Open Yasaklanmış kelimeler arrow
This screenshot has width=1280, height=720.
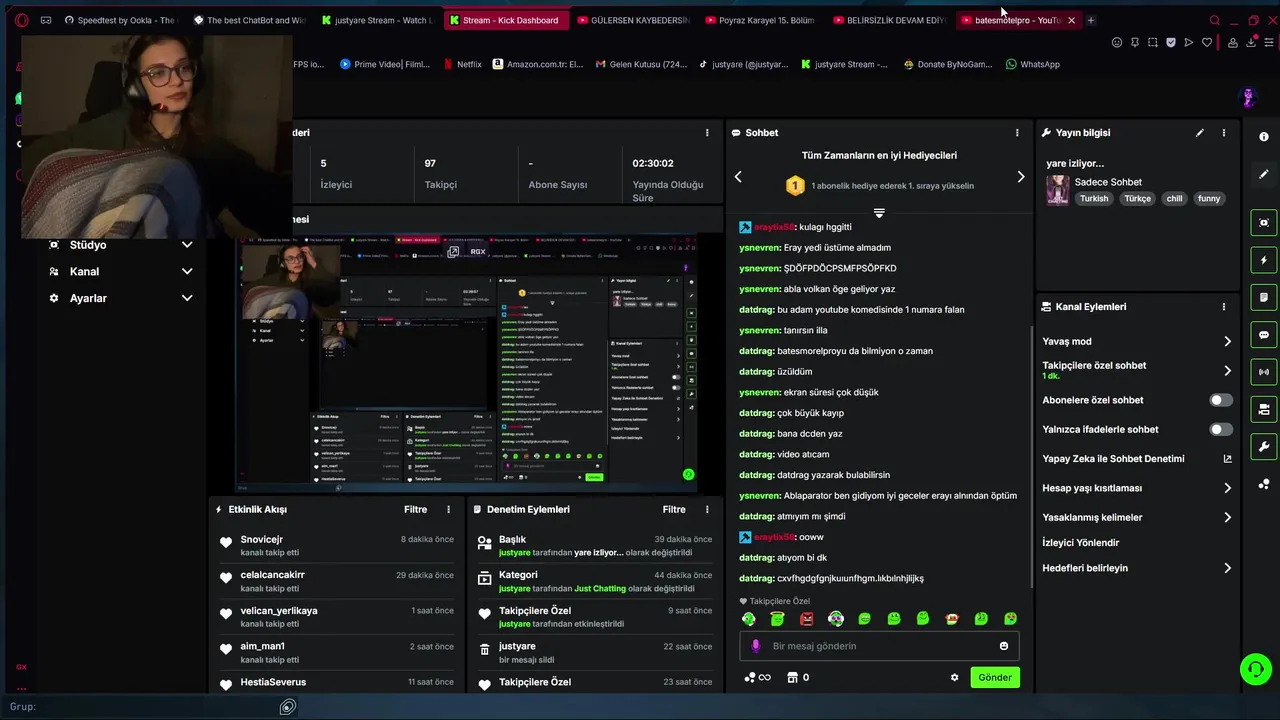click(1227, 517)
